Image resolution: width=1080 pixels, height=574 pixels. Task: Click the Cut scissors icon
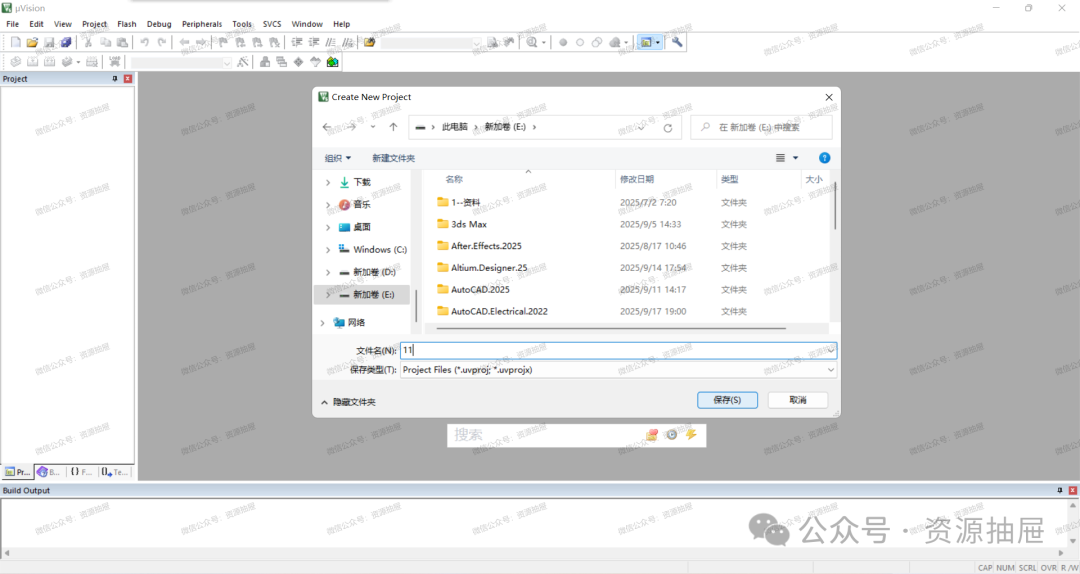88,42
